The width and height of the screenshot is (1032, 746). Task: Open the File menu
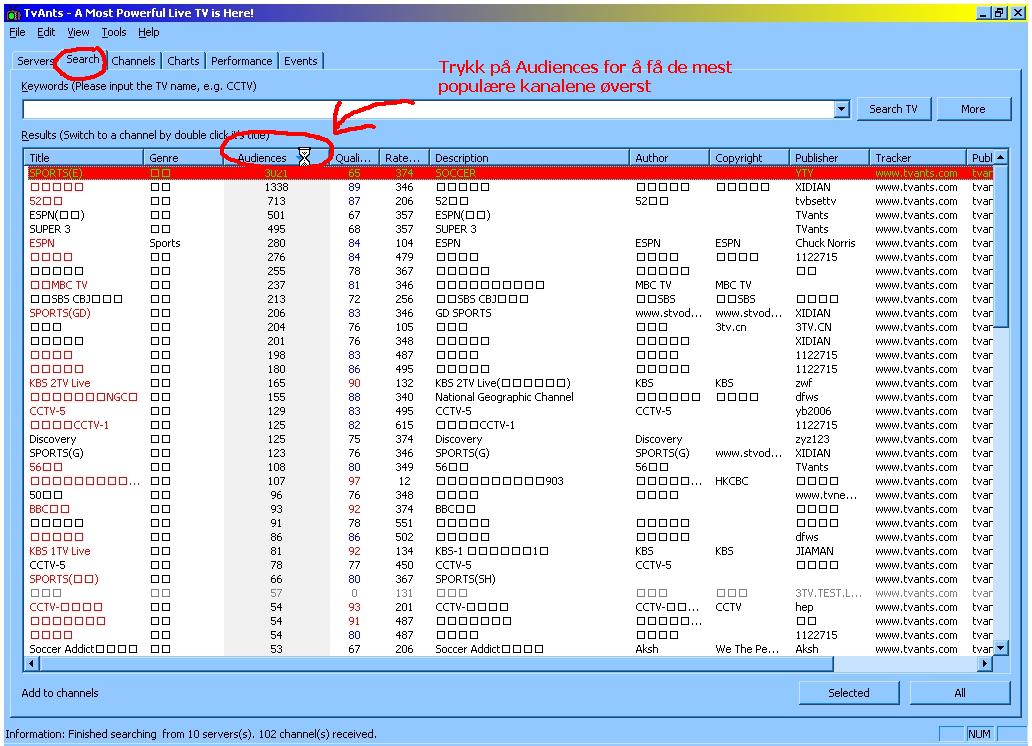point(17,32)
